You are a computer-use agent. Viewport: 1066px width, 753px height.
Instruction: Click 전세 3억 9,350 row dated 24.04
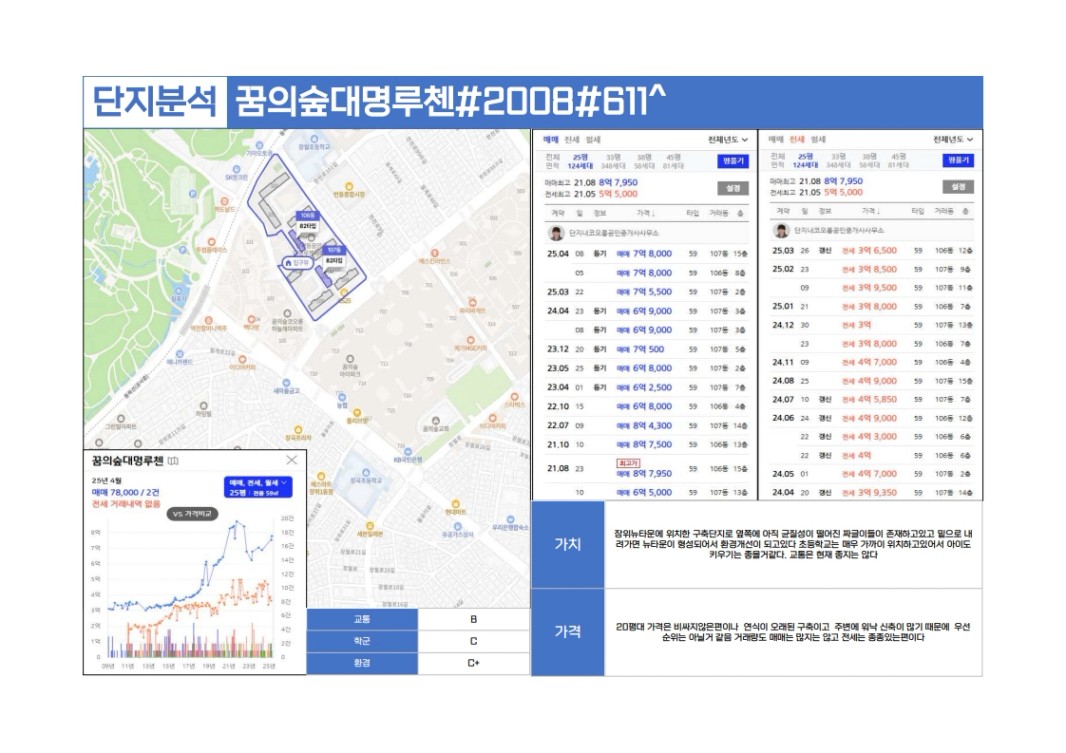(872, 492)
